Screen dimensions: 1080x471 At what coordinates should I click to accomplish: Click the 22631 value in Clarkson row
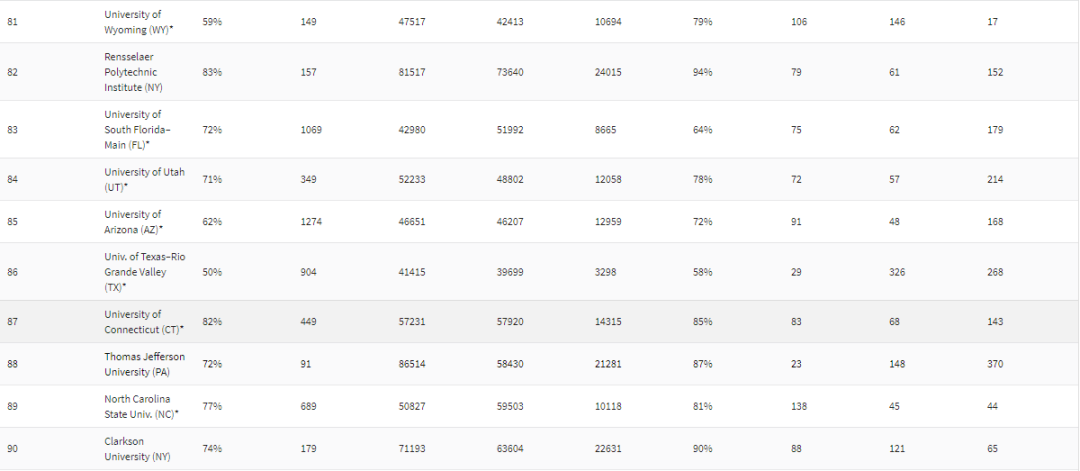tap(609, 448)
